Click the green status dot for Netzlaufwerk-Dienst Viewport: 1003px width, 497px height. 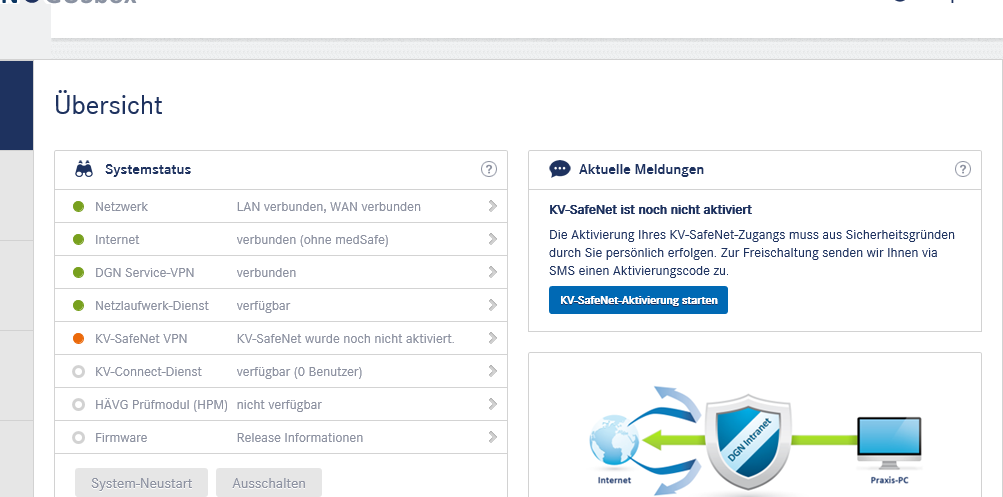[x=79, y=306]
